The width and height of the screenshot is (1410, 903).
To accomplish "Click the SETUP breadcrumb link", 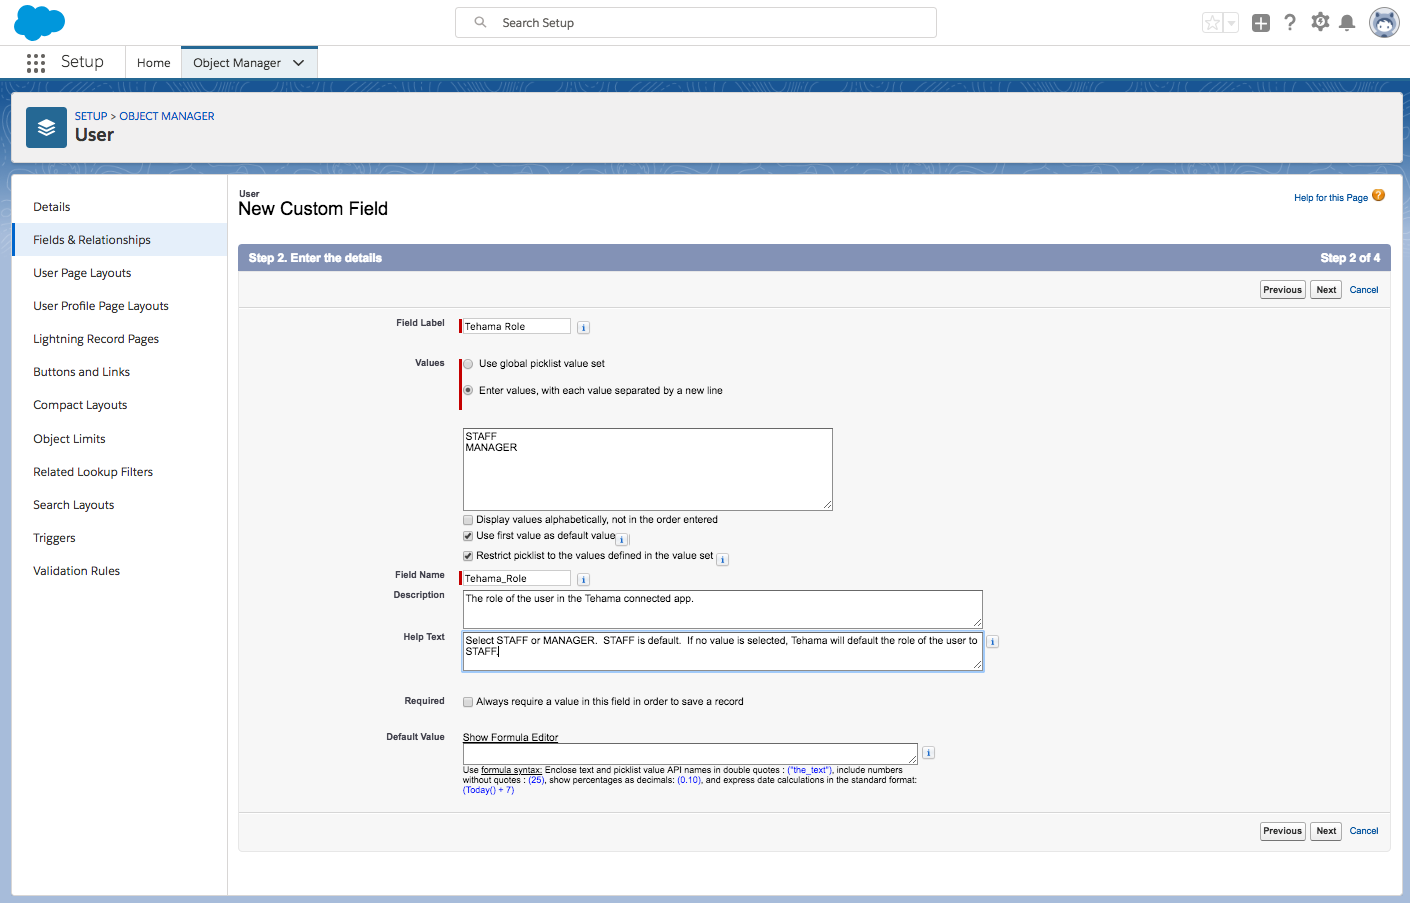I will [91, 116].
